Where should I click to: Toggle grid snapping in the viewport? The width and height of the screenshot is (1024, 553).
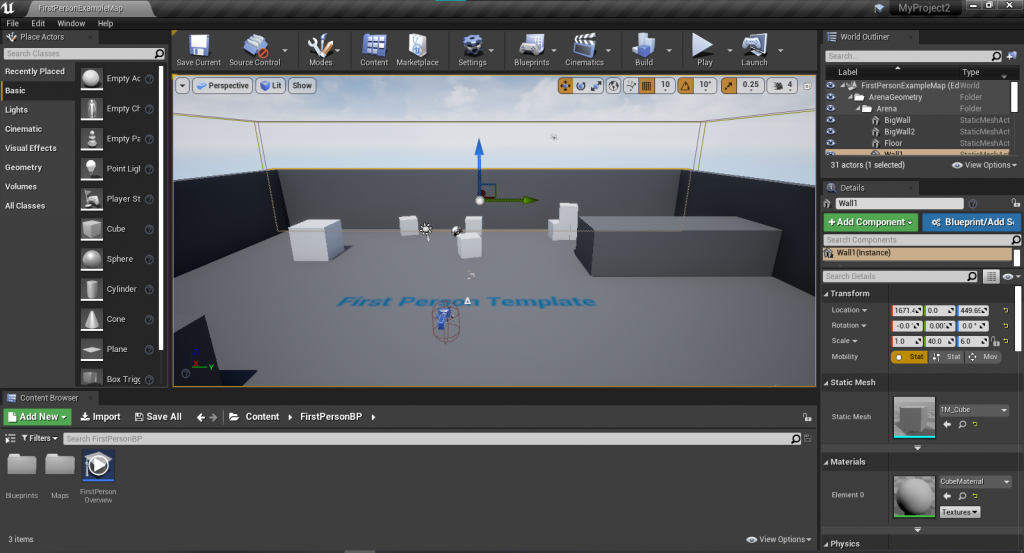tap(646, 86)
